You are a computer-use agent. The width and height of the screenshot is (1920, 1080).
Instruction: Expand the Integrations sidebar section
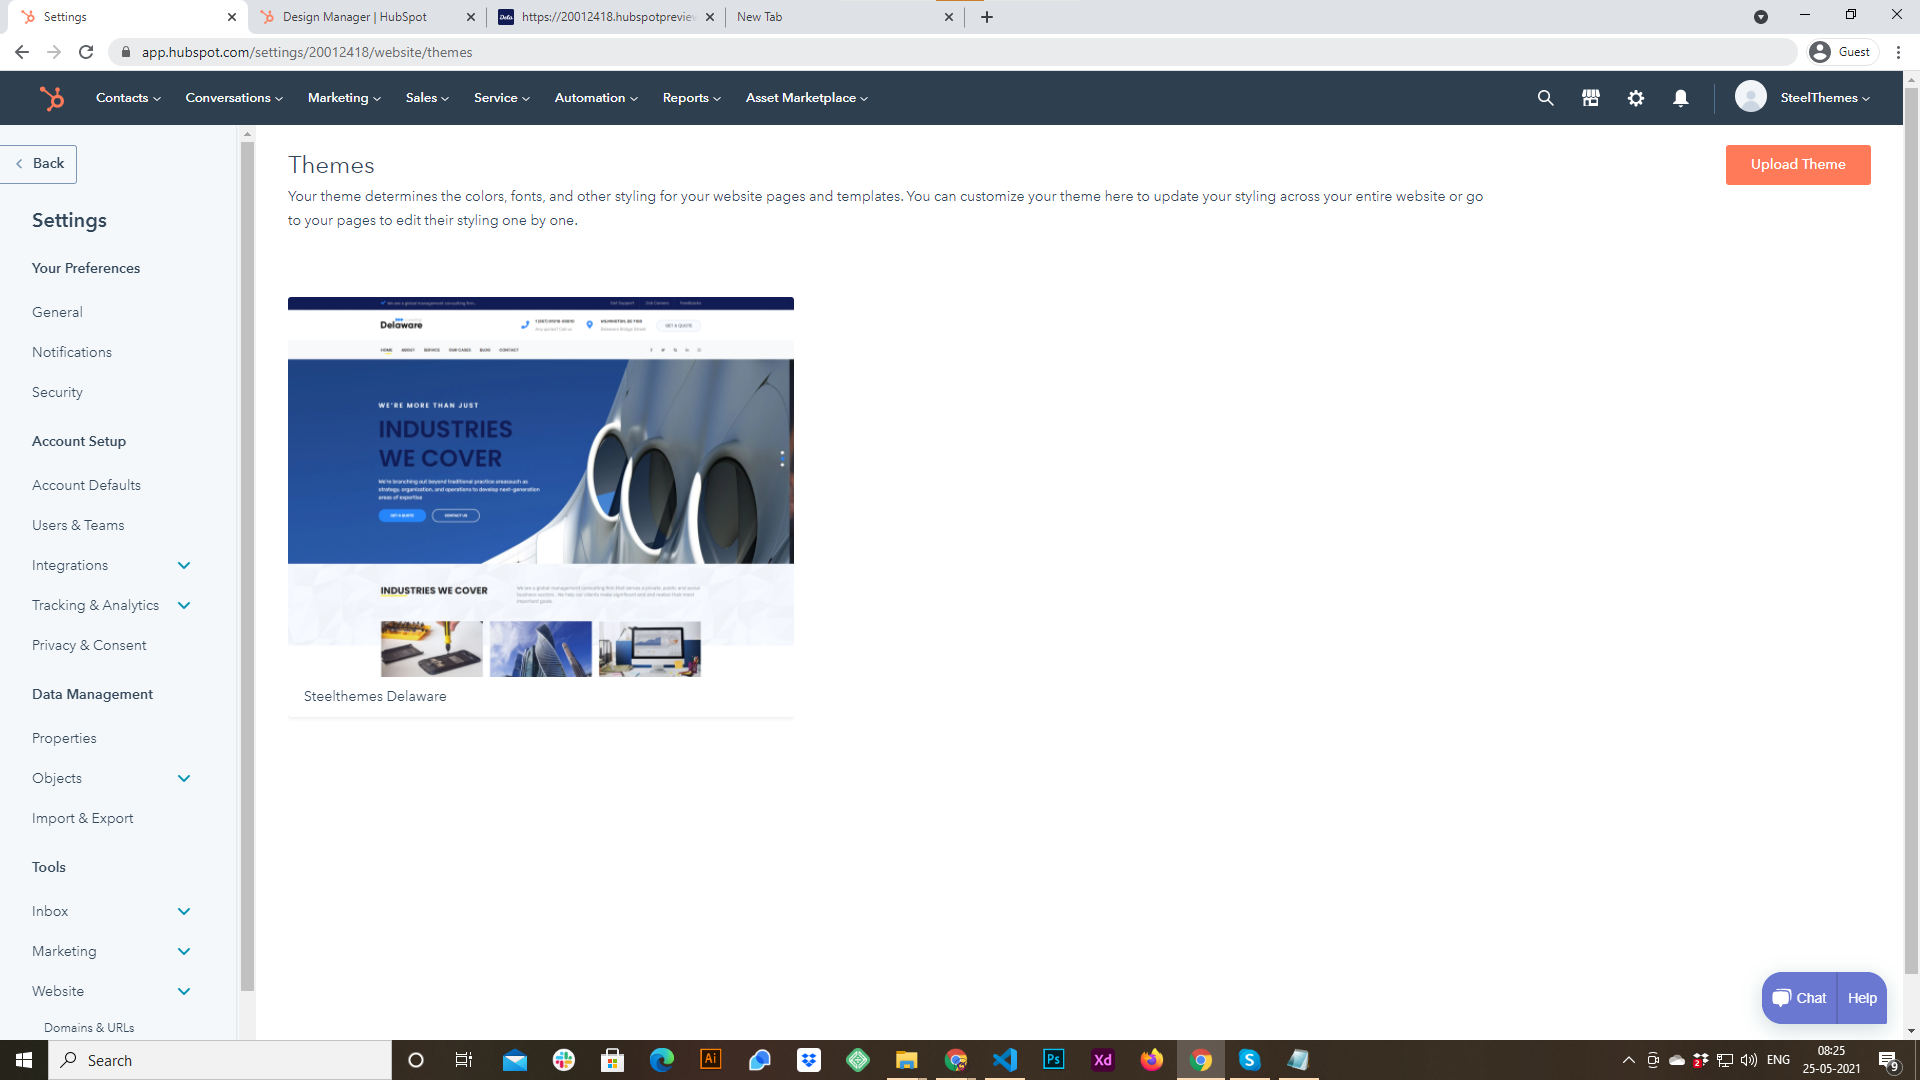(x=184, y=566)
